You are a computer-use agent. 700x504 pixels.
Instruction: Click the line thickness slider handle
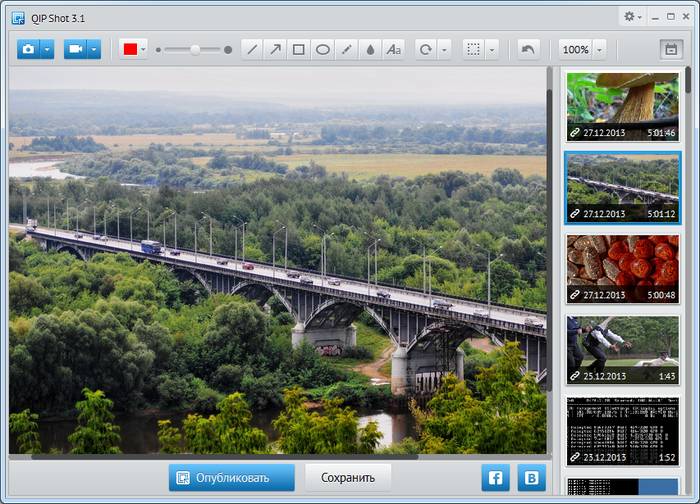195,49
